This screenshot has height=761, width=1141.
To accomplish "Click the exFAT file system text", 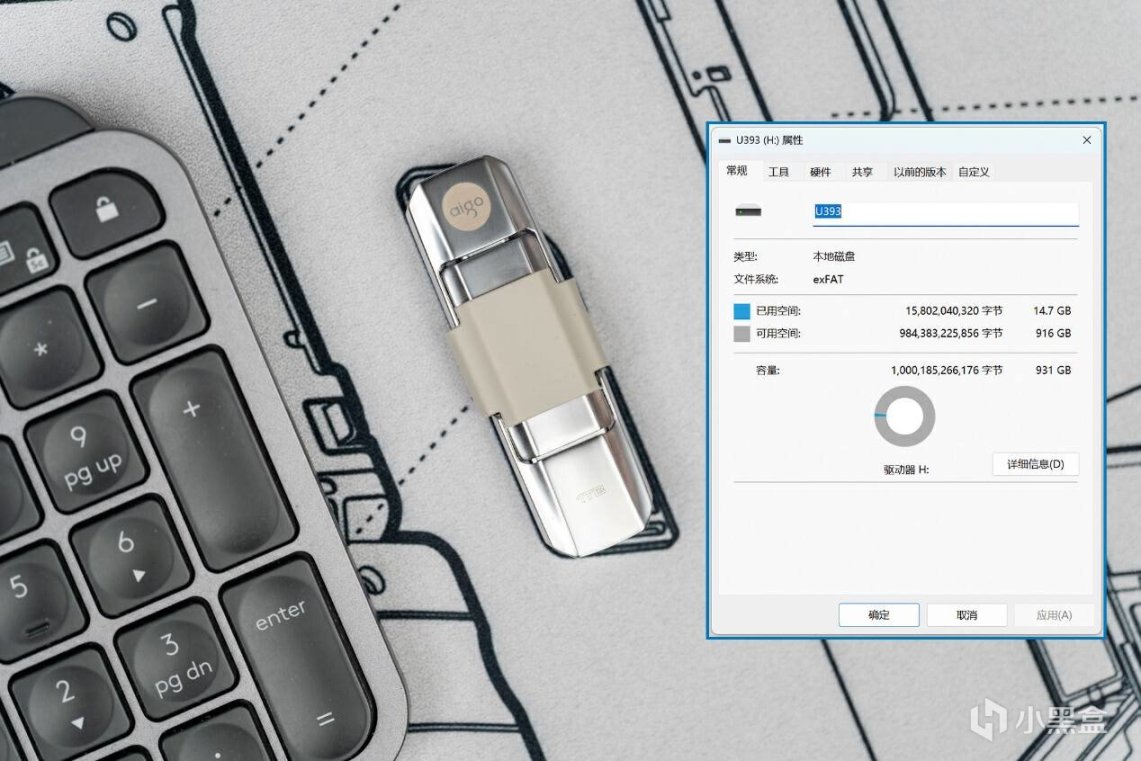I will click(828, 279).
